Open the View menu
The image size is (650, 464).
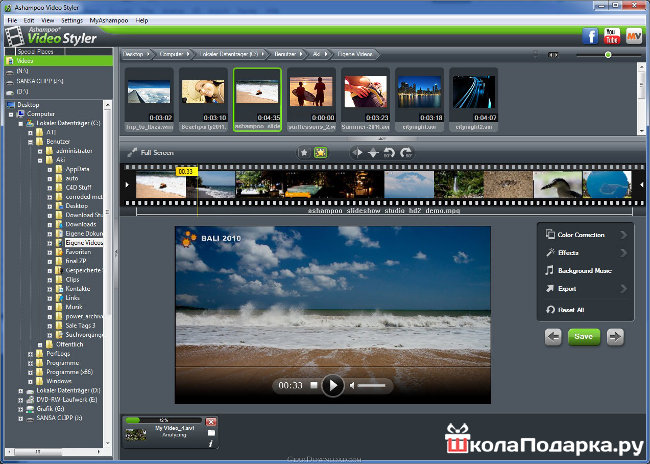[x=47, y=20]
